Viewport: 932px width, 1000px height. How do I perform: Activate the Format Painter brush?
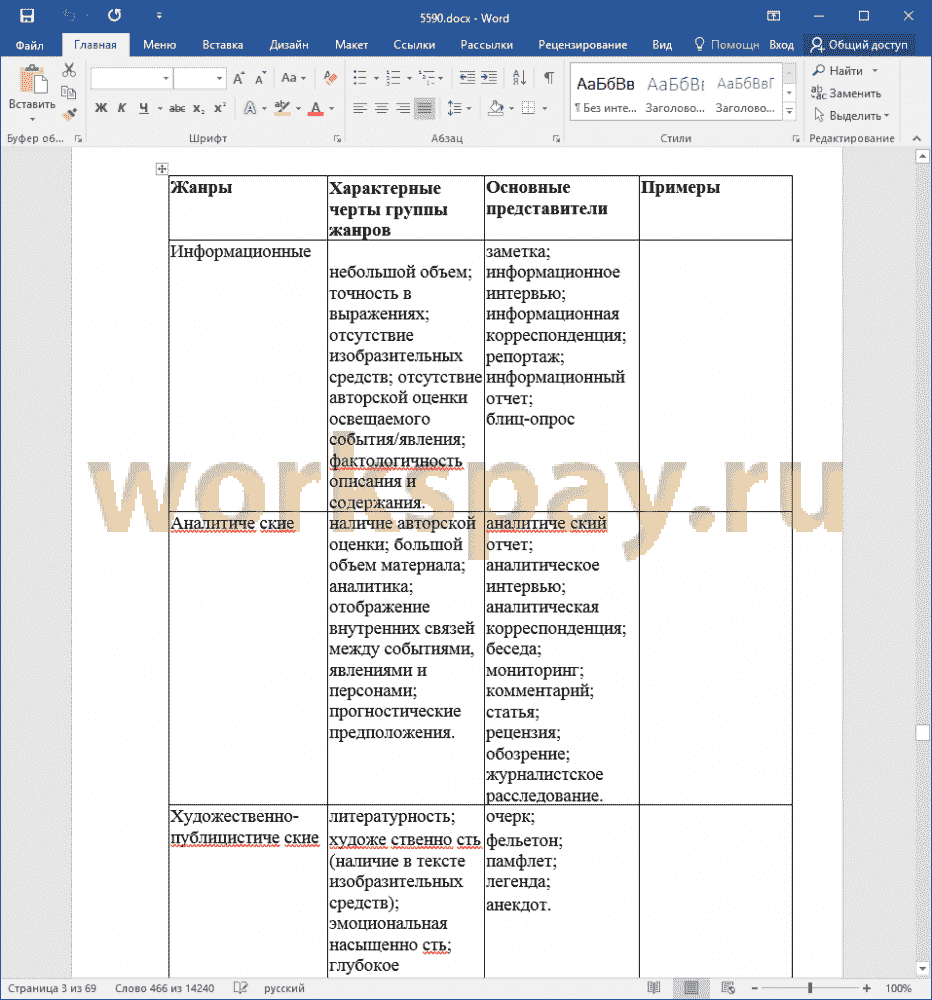tap(69, 115)
